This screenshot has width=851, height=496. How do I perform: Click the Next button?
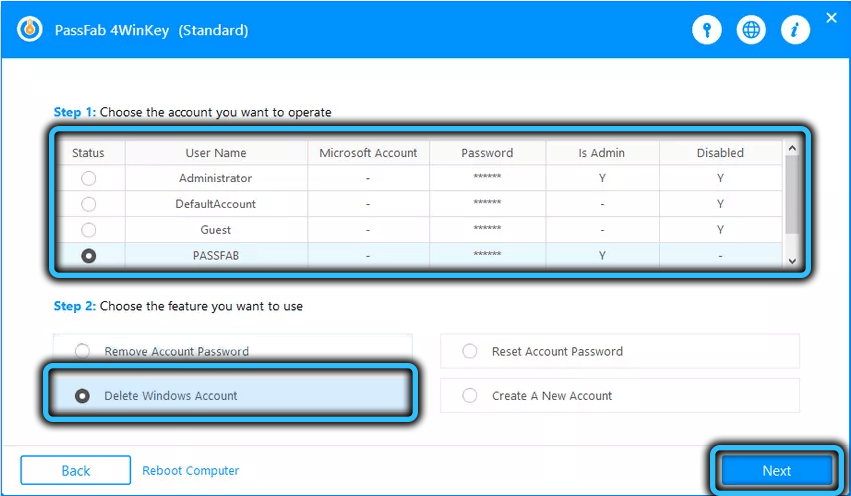tap(776, 471)
